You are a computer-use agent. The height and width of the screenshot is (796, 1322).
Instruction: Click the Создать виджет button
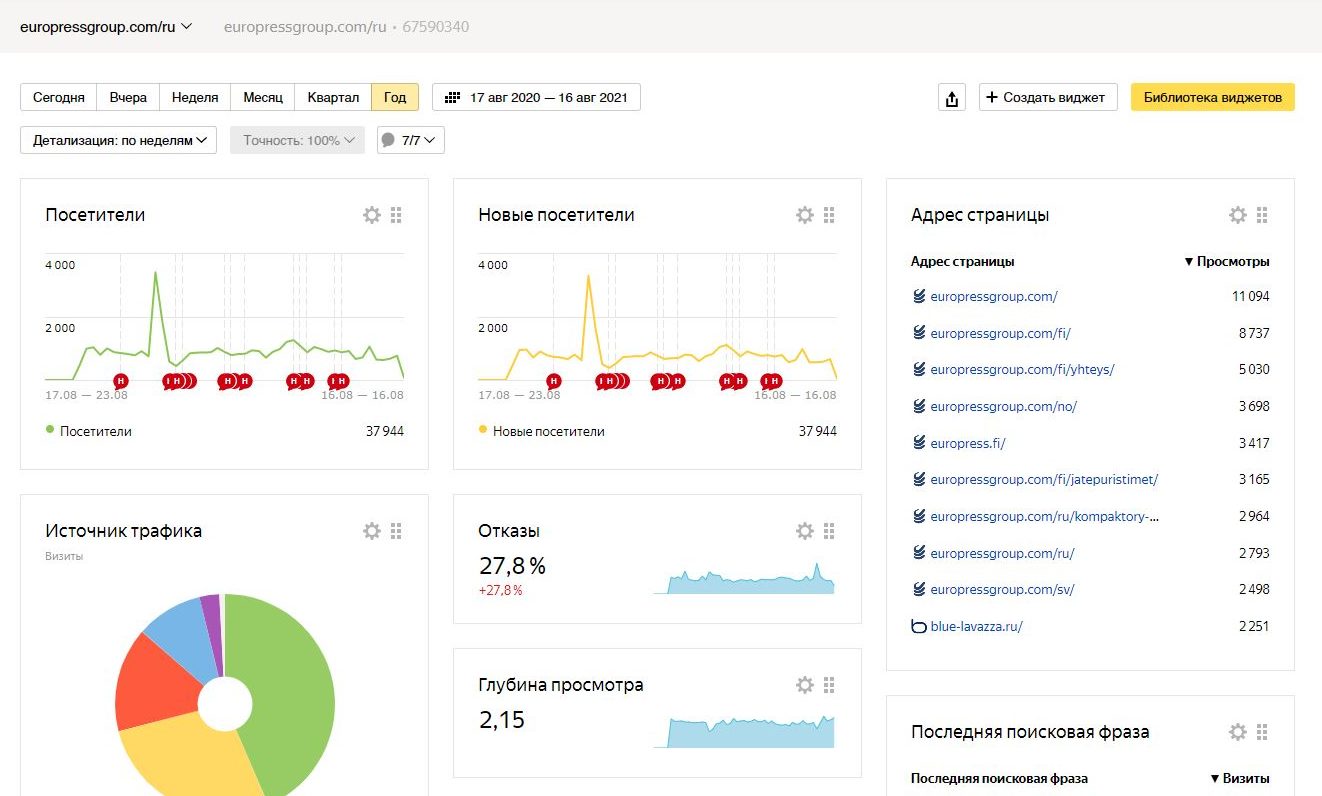[x=1048, y=98]
